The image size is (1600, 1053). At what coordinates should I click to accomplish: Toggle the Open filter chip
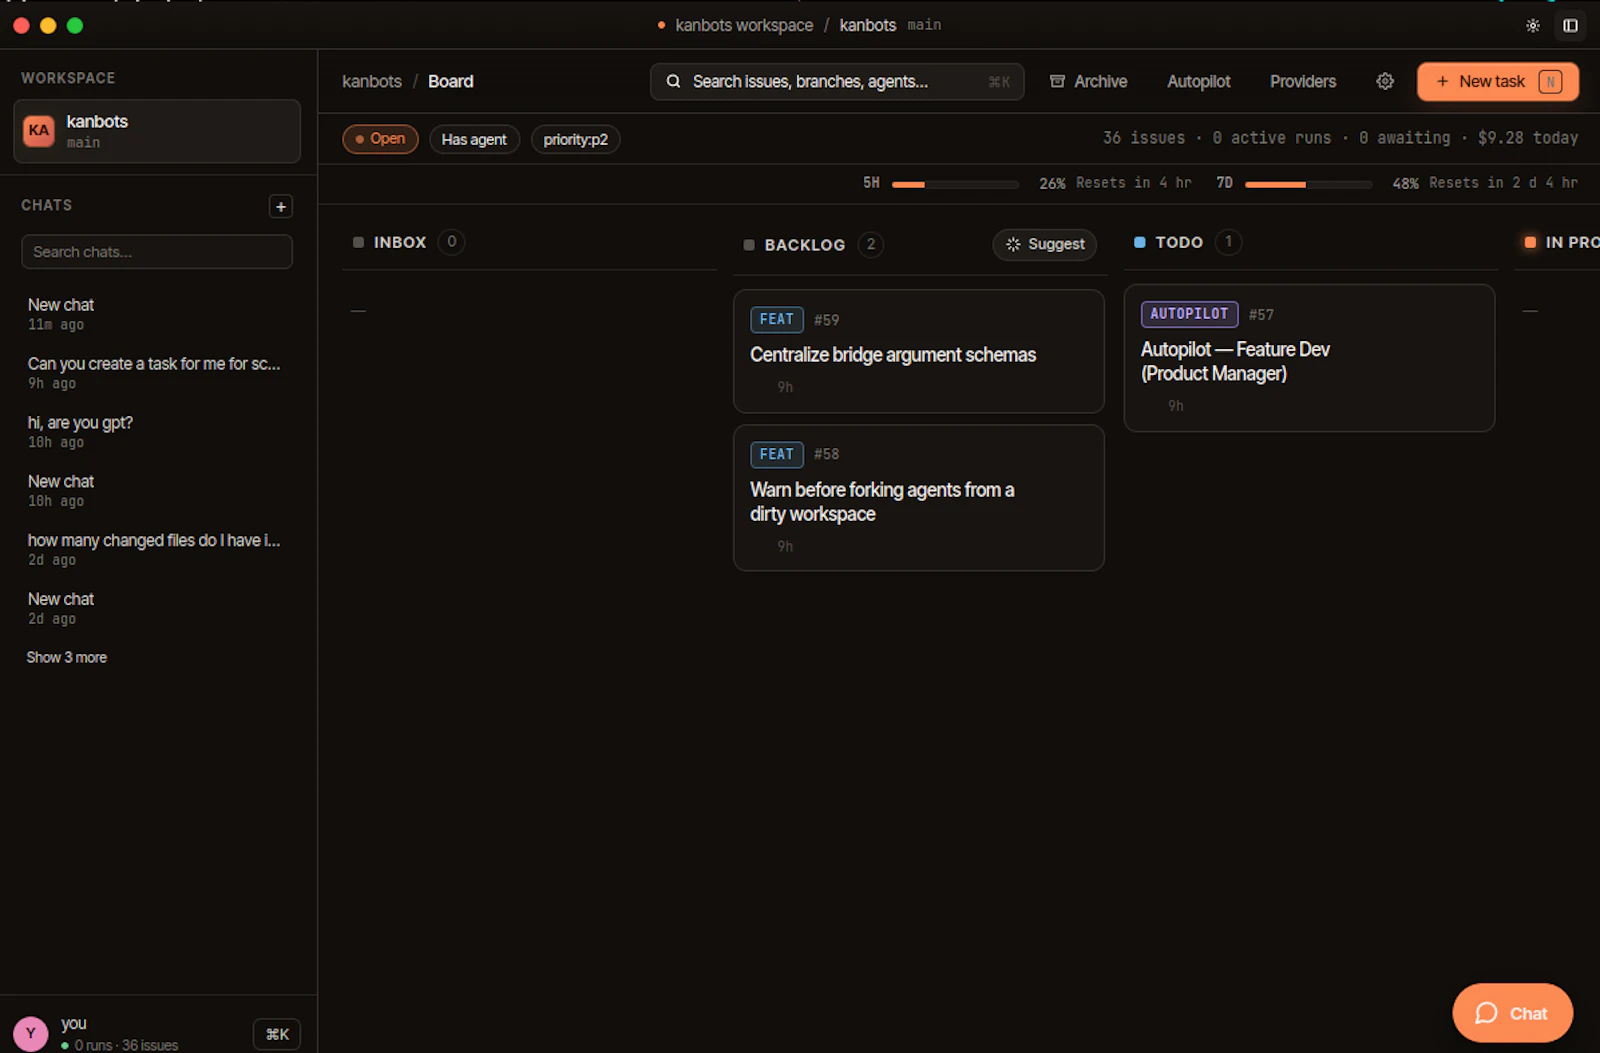pyautogui.click(x=380, y=139)
